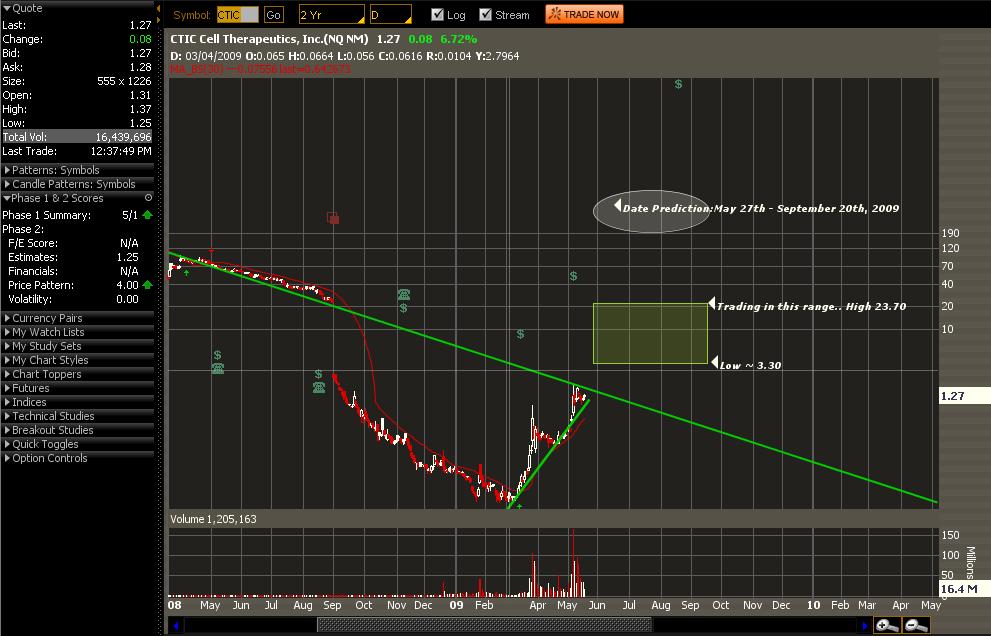Image resolution: width=991 pixels, height=636 pixels.
Task: Open the My Watch Lists section
Action: point(78,332)
